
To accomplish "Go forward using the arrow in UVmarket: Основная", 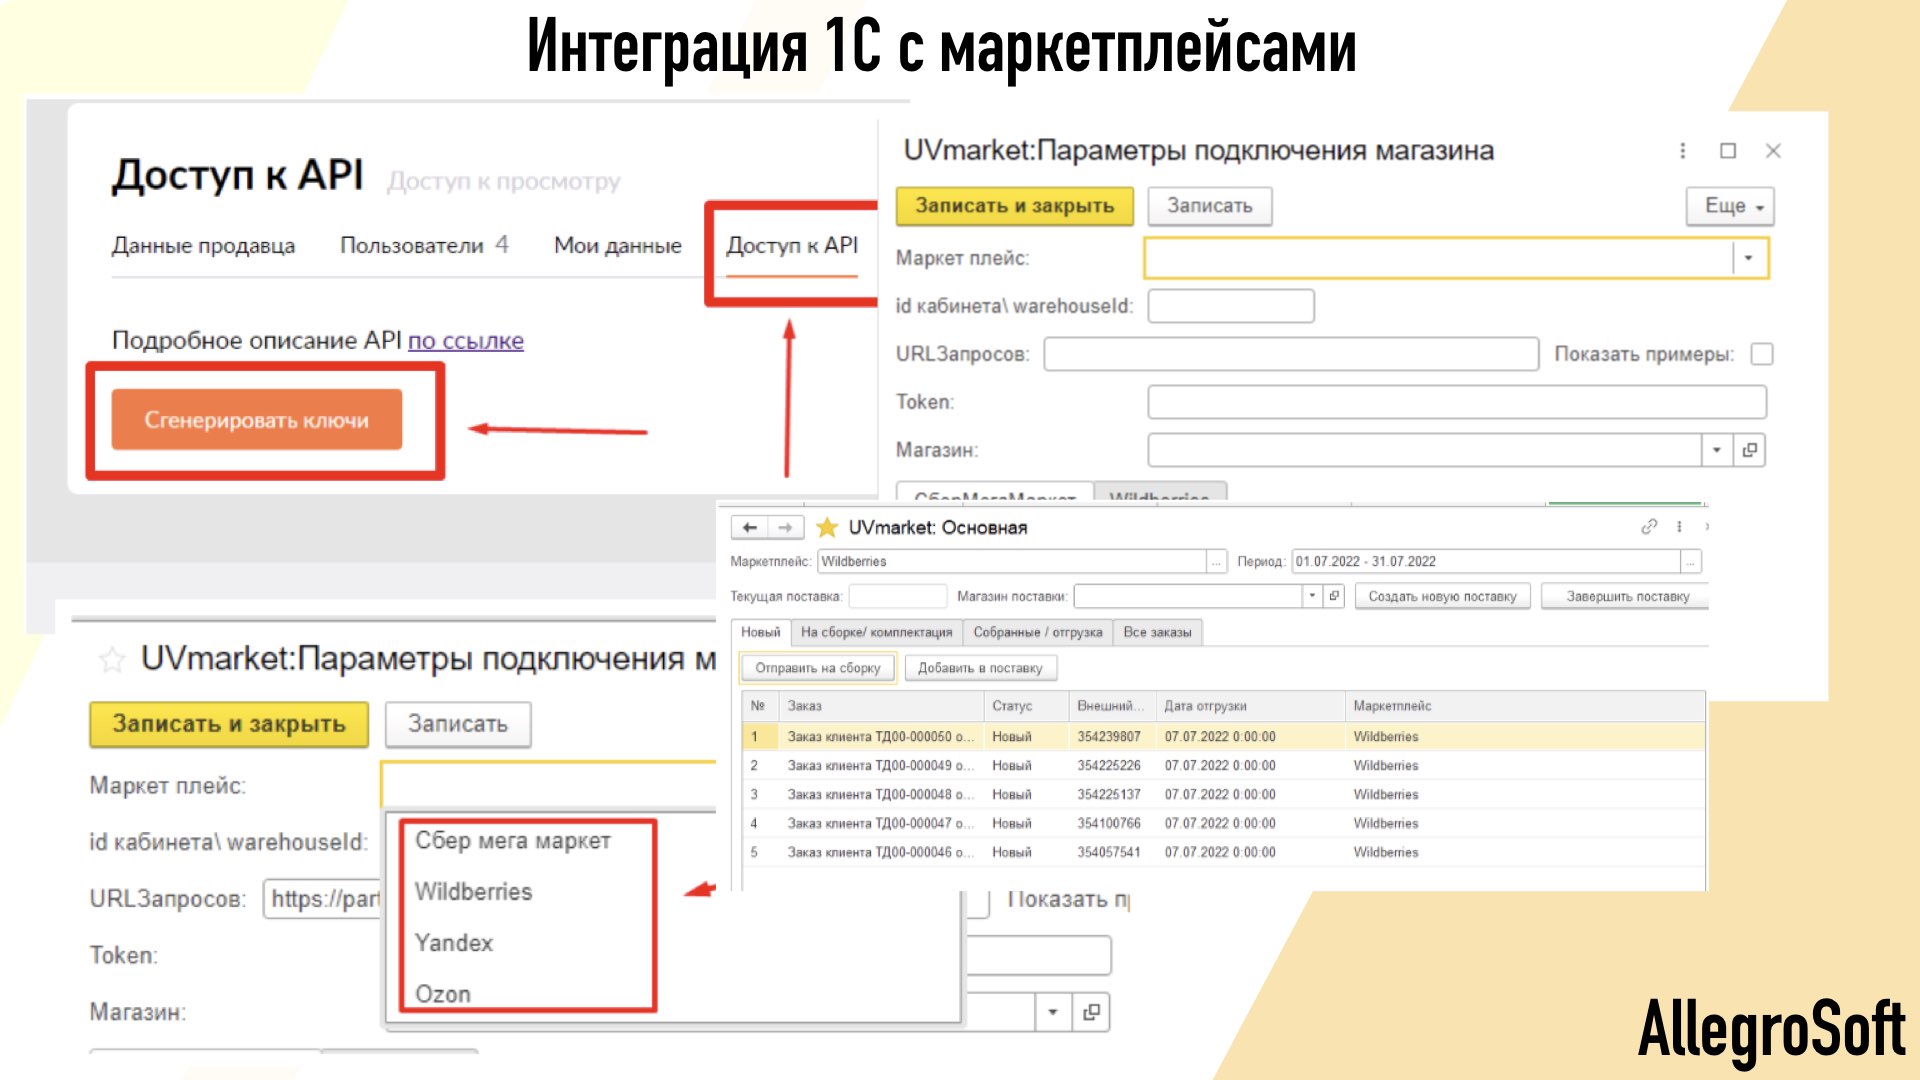I will coord(786,527).
